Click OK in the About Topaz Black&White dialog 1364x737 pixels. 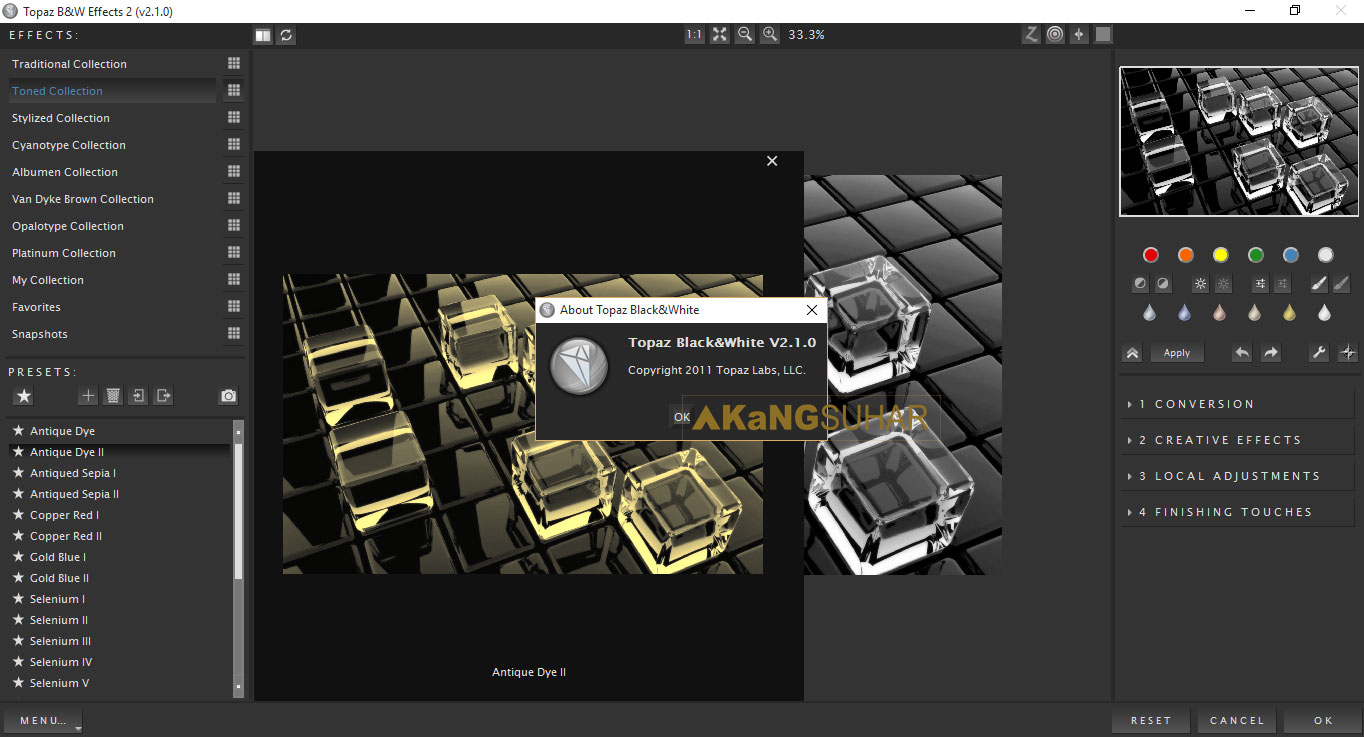681,417
